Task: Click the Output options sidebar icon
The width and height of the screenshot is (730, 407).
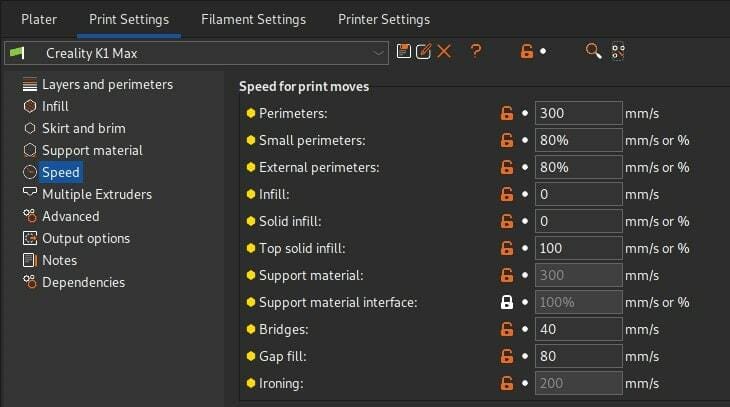Action: [30, 238]
